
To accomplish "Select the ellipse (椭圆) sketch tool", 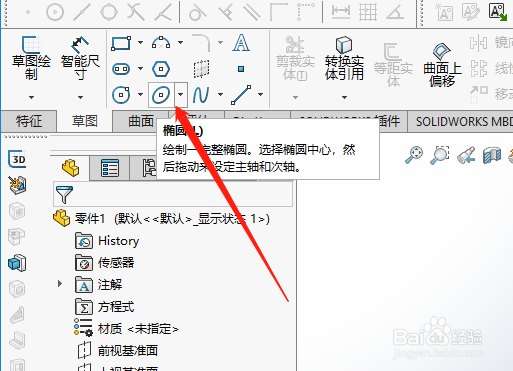I will tap(161, 95).
